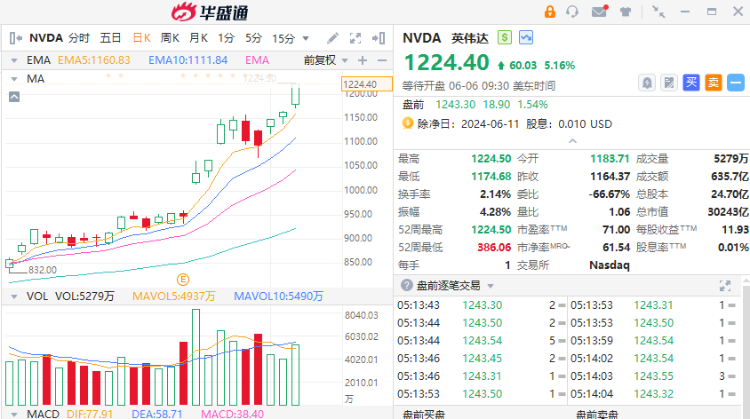Click the blue 买 buy button
750x419 pixels.
pyautogui.click(x=691, y=83)
